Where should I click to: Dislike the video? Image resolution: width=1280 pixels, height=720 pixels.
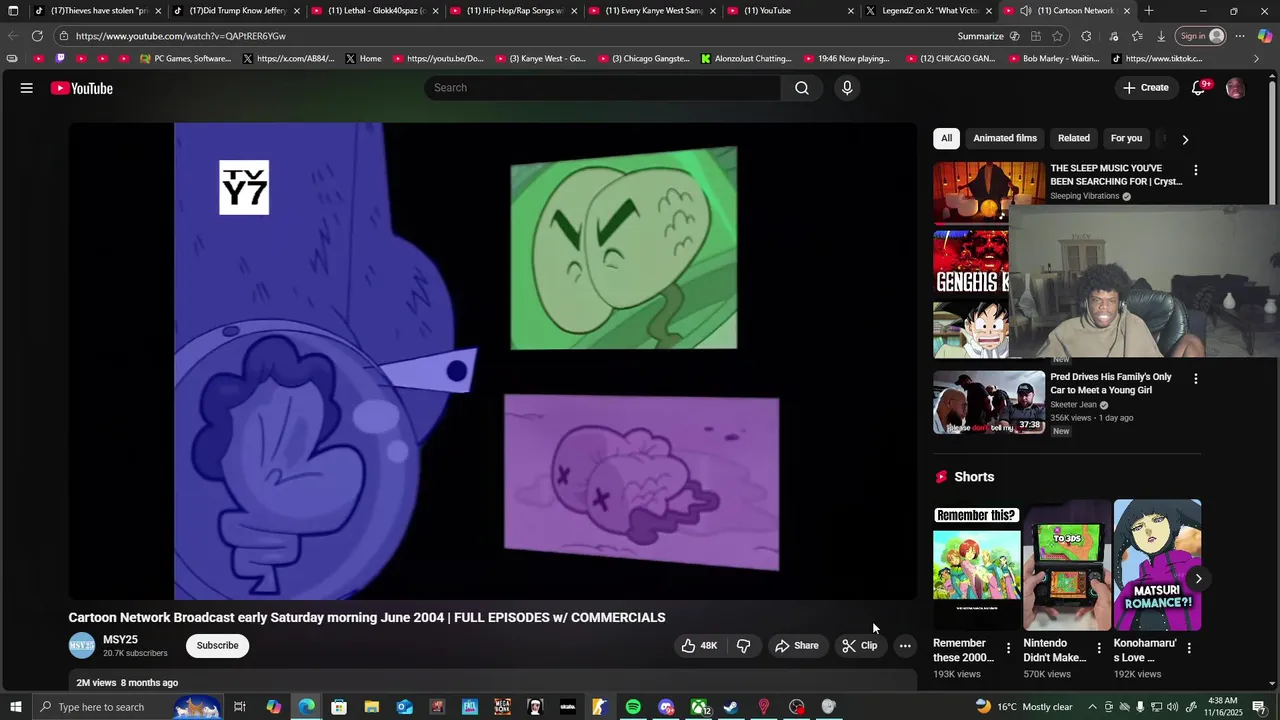click(744, 646)
